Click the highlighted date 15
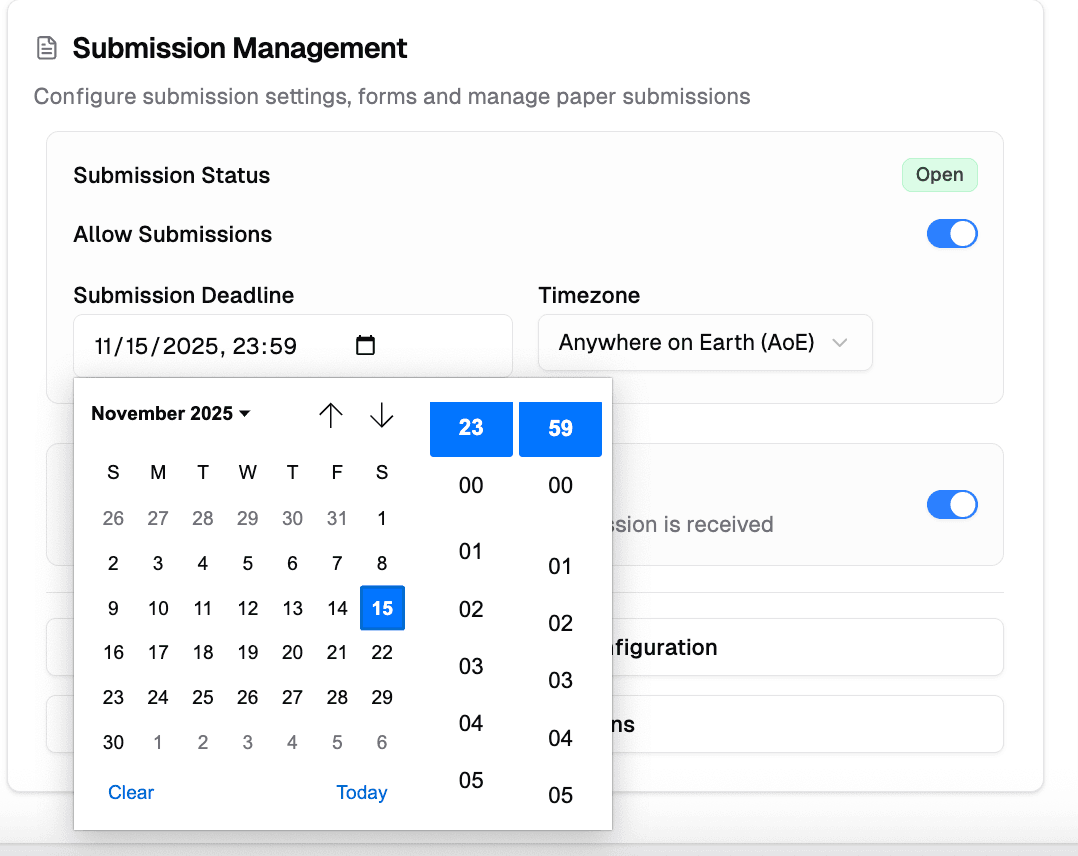The width and height of the screenshot is (1078, 856). (x=382, y=607)
